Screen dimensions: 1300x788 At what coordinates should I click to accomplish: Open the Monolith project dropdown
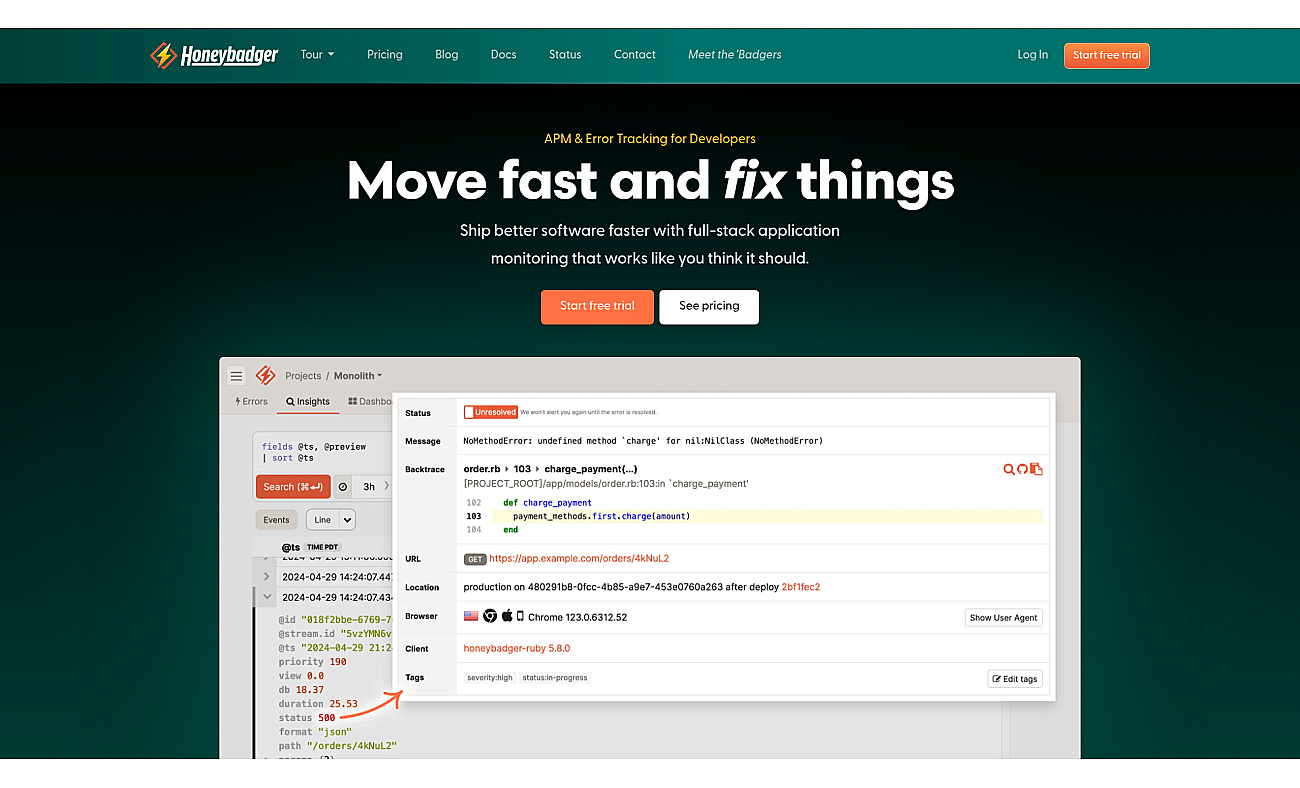pos(357,376)
